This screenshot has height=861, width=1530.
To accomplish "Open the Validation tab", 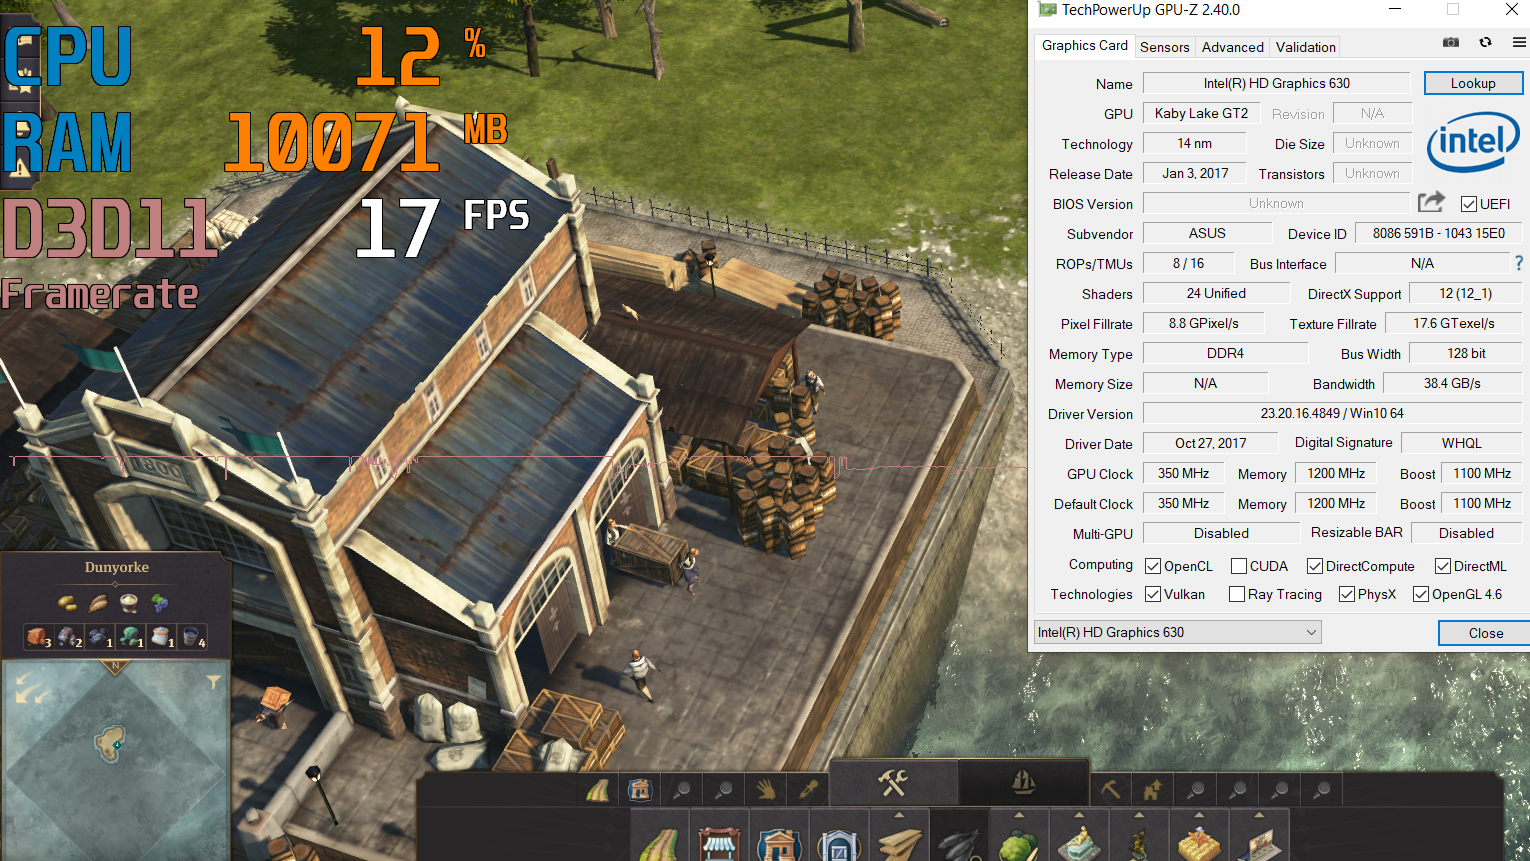I will (x=1305, y=47).
